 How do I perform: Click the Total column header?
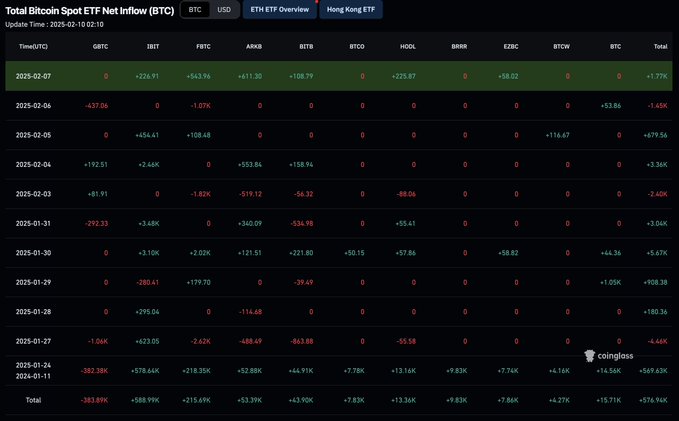pyautogui.click(x=660, y=47)
